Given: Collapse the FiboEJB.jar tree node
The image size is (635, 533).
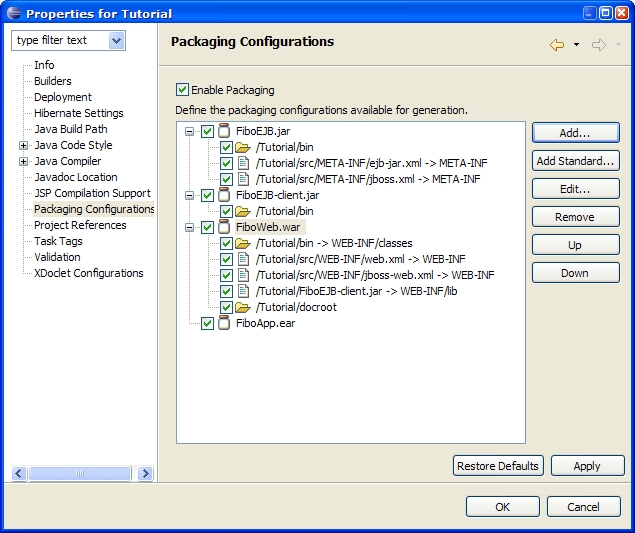Looking at the screenshot, I should tap(190, 131).
